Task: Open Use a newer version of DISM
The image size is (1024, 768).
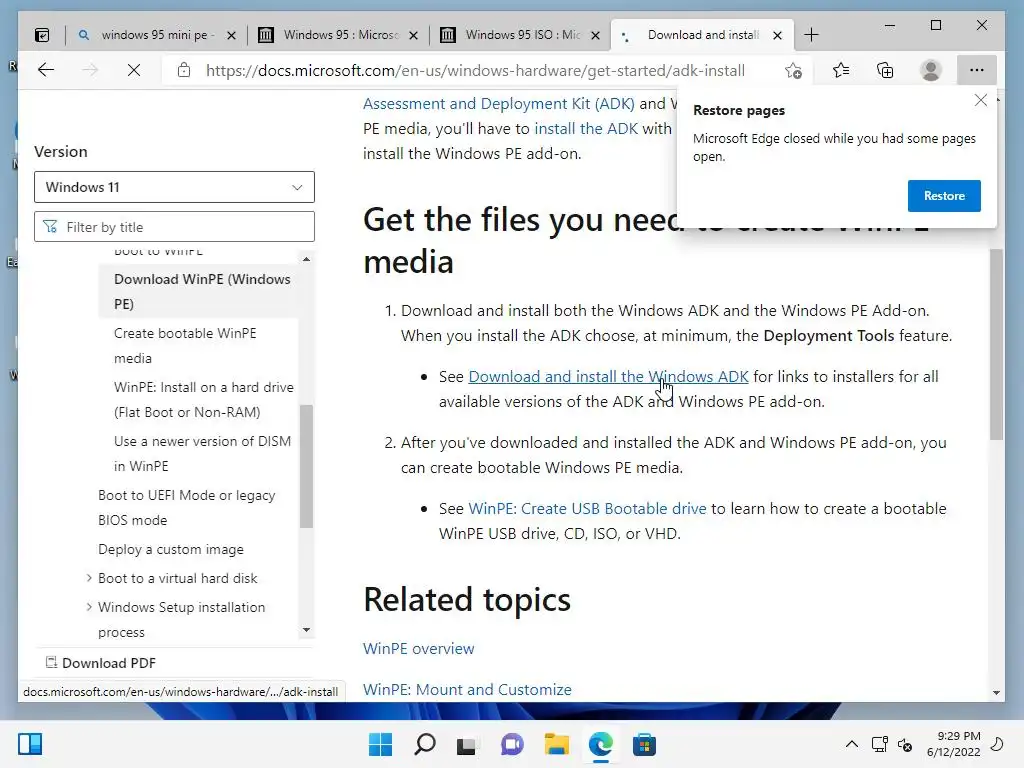Action: (x=202, y=453)
